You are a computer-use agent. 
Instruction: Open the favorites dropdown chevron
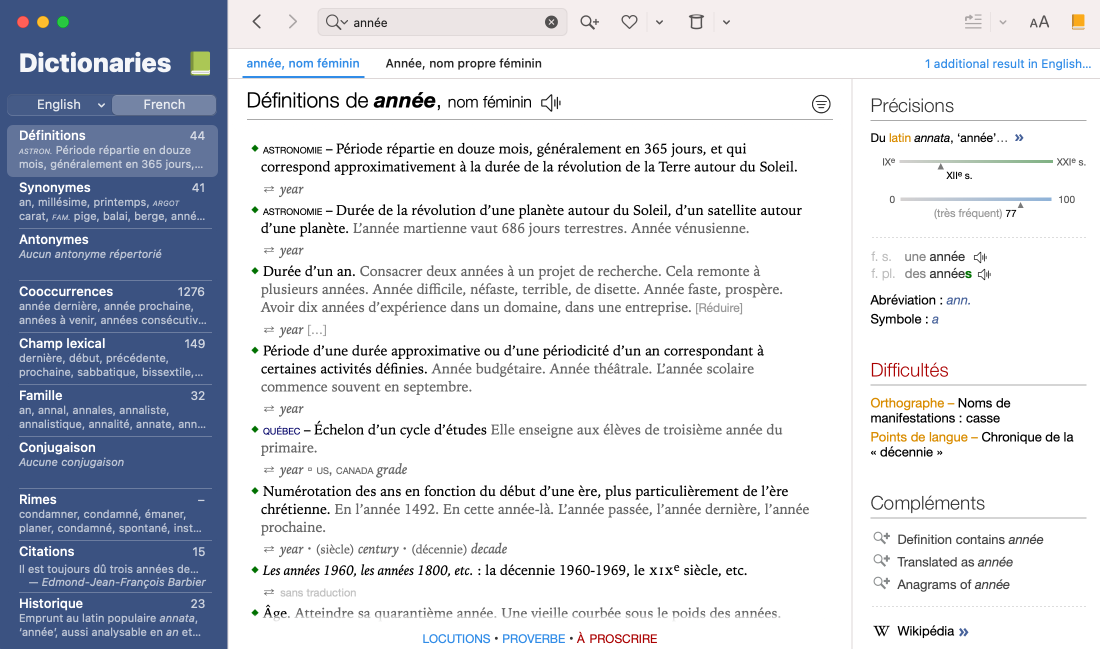[659, 22]
